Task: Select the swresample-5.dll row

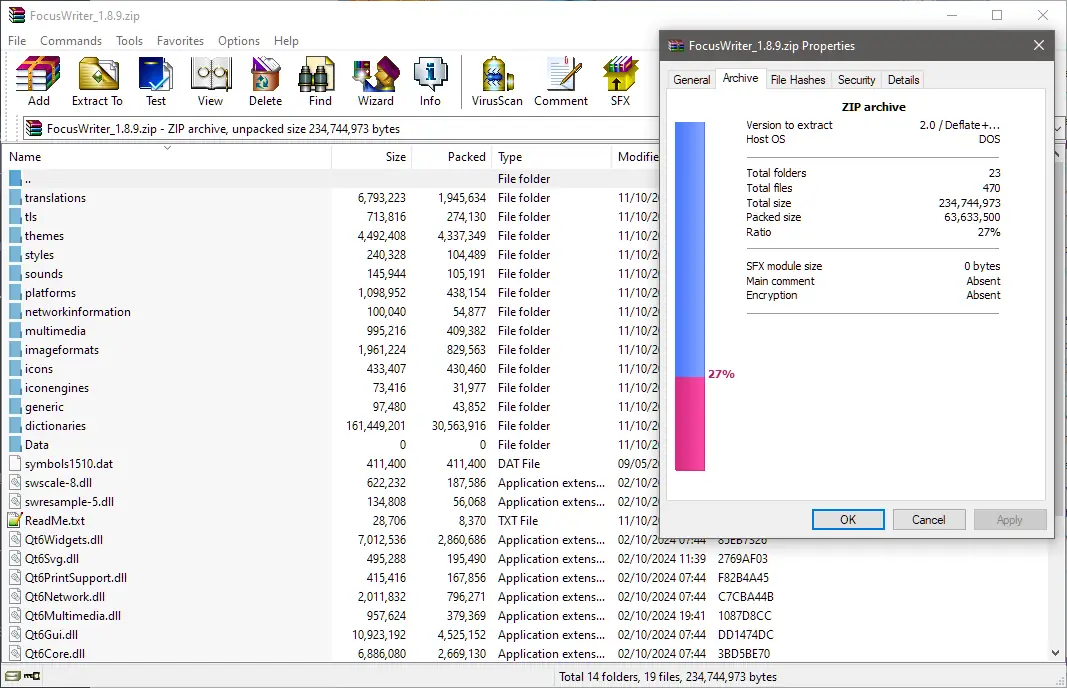Action: (331, 502)
